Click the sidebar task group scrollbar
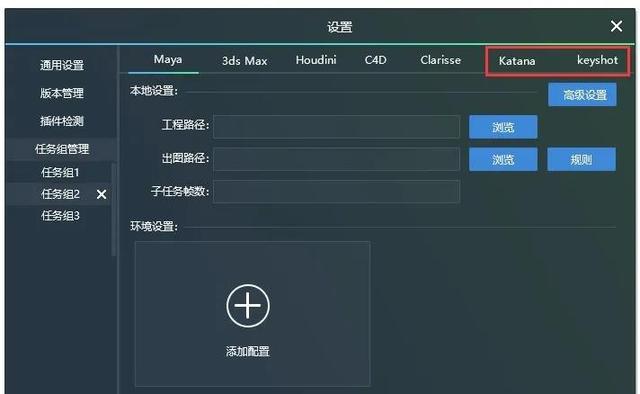The width and height of the screenshot is (640, 394). click(114, 209)
